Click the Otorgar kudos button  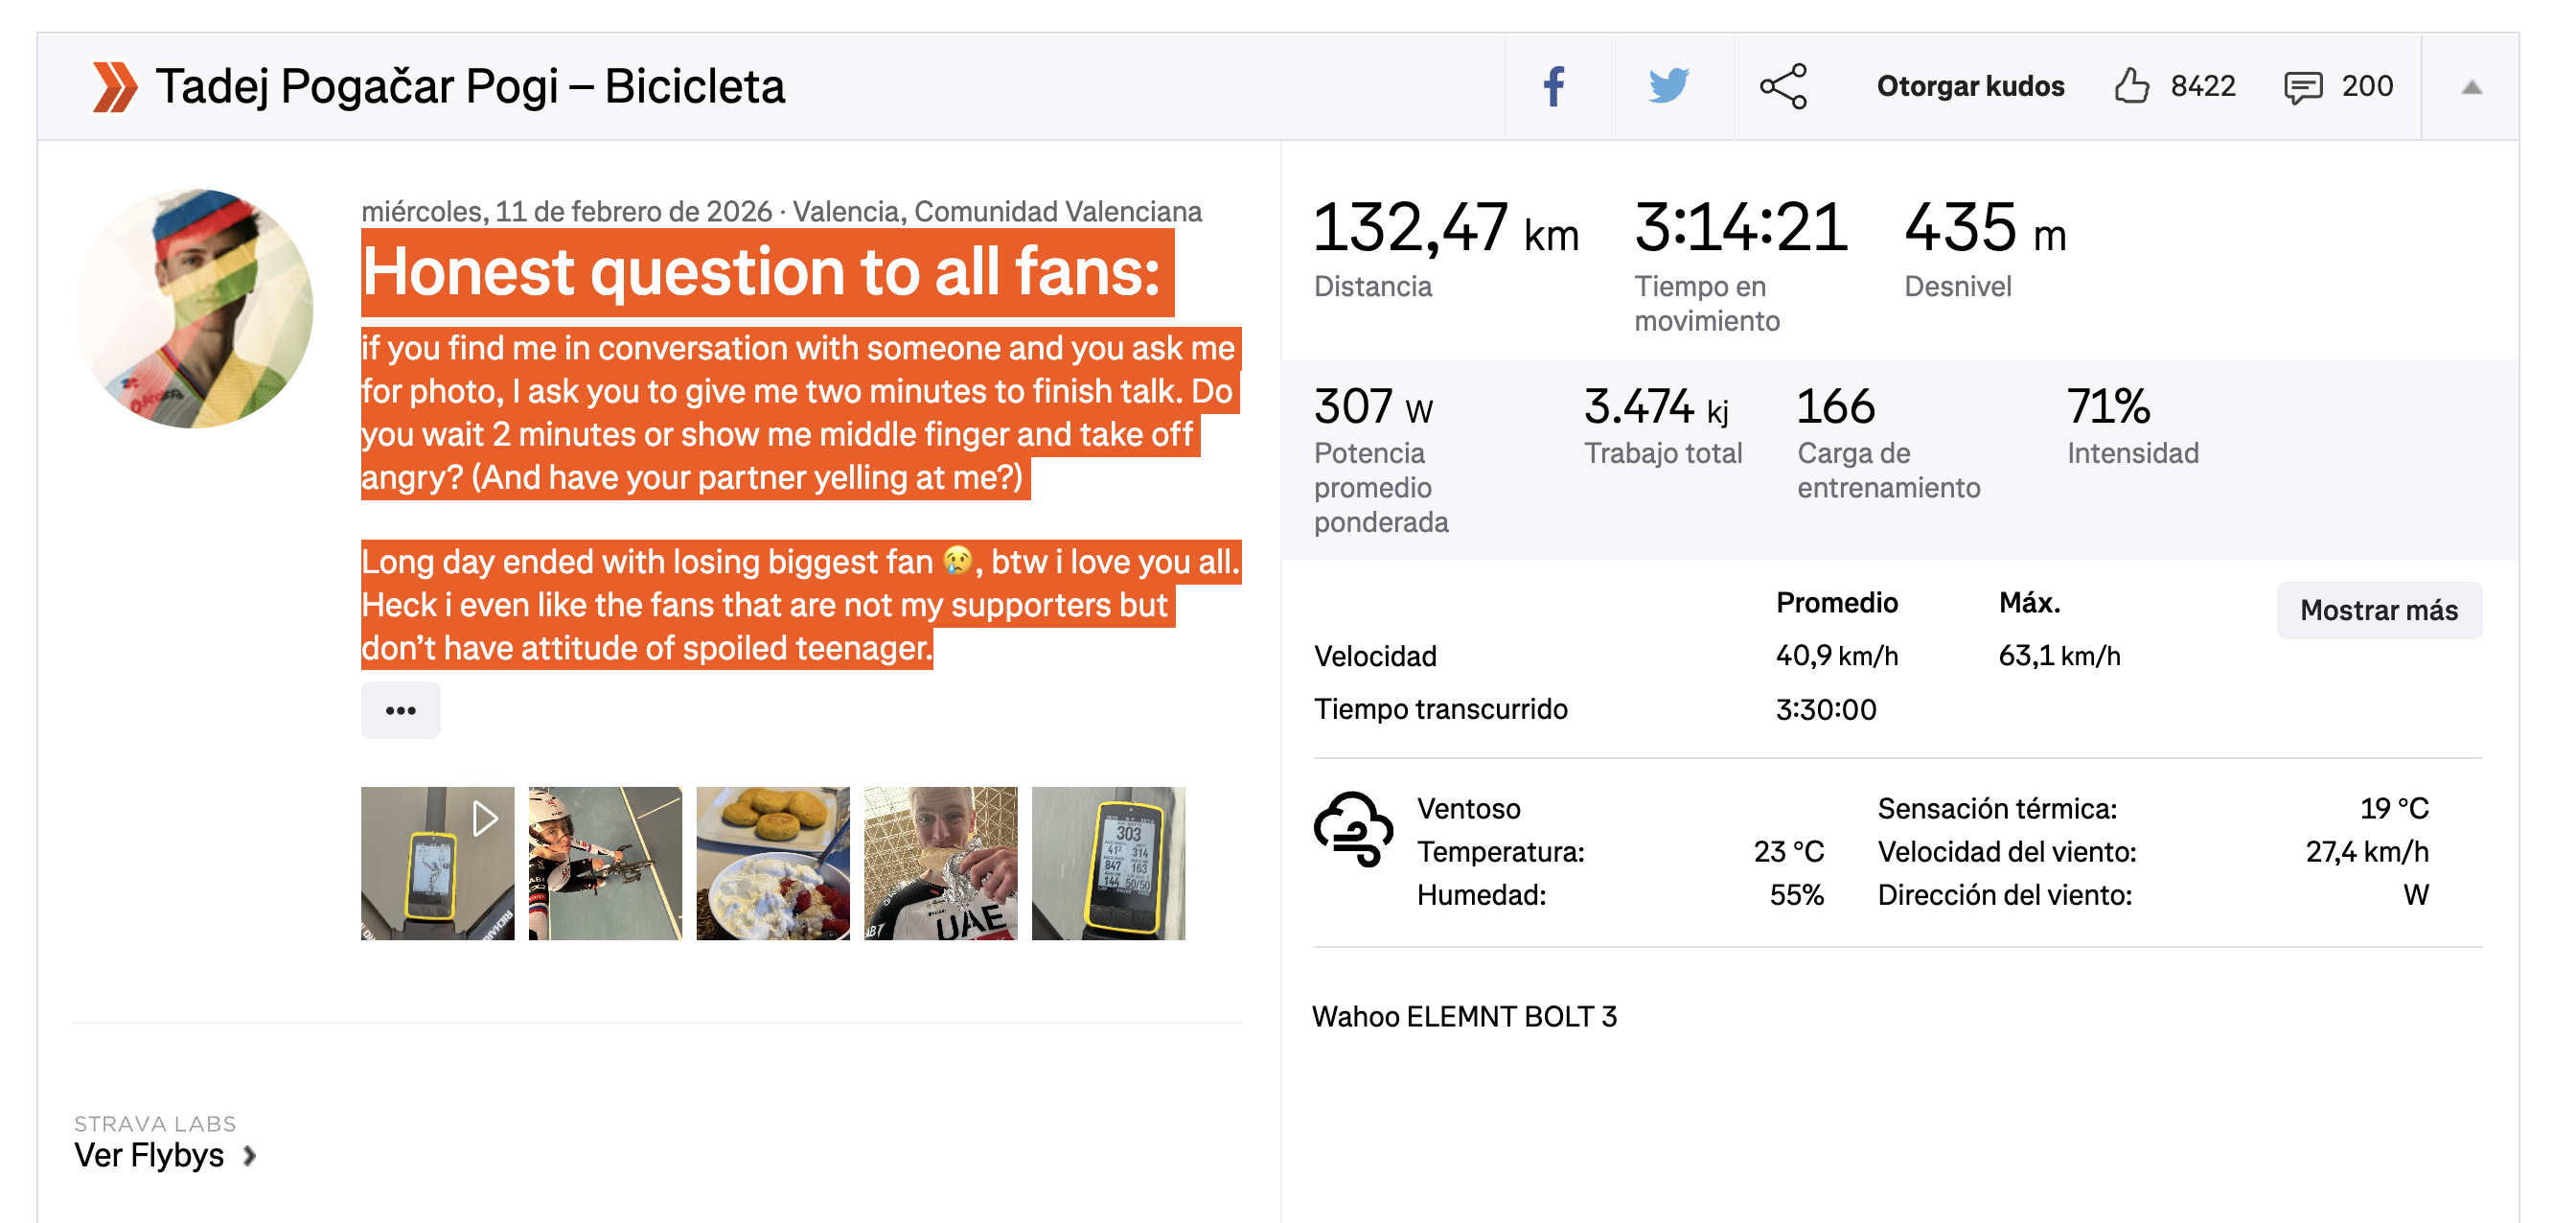pyautogui.click(x=1970, y=87)
